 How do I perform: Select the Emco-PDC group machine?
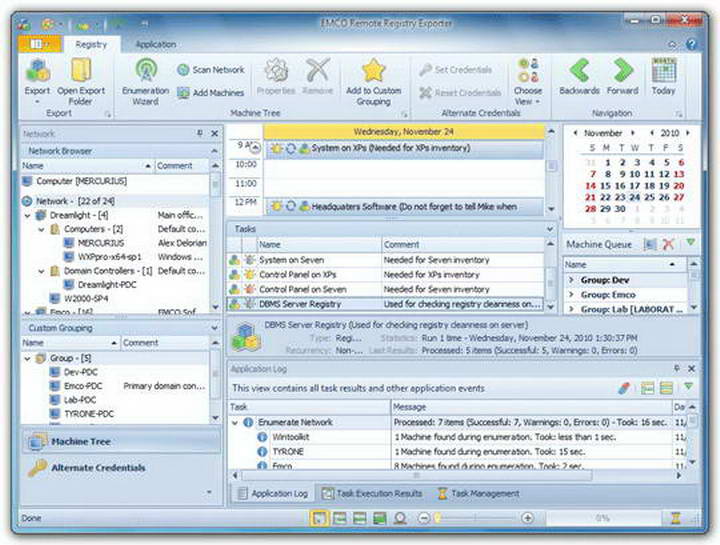point(83,386)
